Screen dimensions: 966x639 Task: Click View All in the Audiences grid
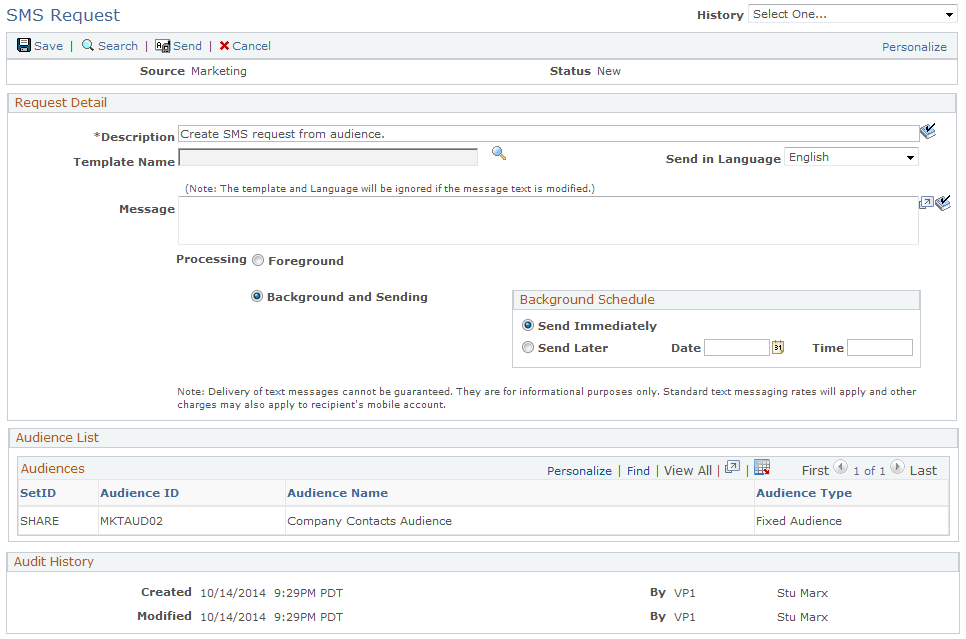687,470
